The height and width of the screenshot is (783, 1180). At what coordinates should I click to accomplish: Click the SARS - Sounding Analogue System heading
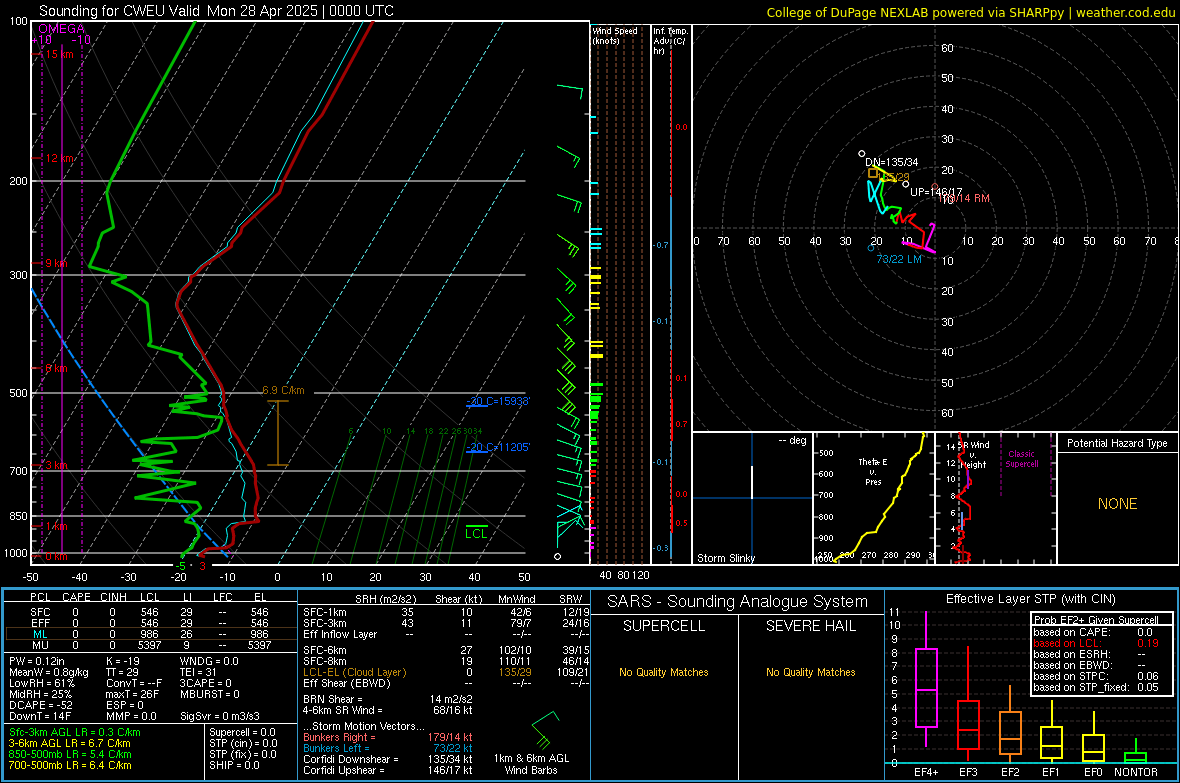point(738,602)
